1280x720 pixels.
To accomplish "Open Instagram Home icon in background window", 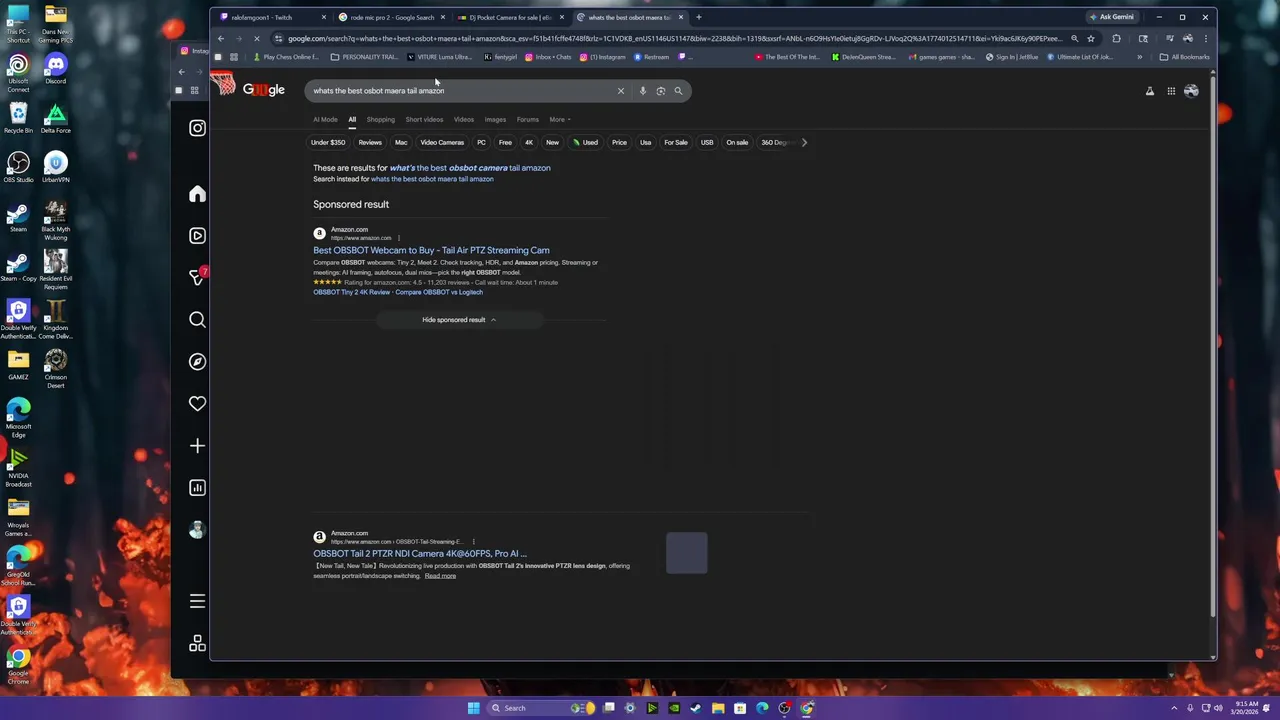I will click(197, 194).
